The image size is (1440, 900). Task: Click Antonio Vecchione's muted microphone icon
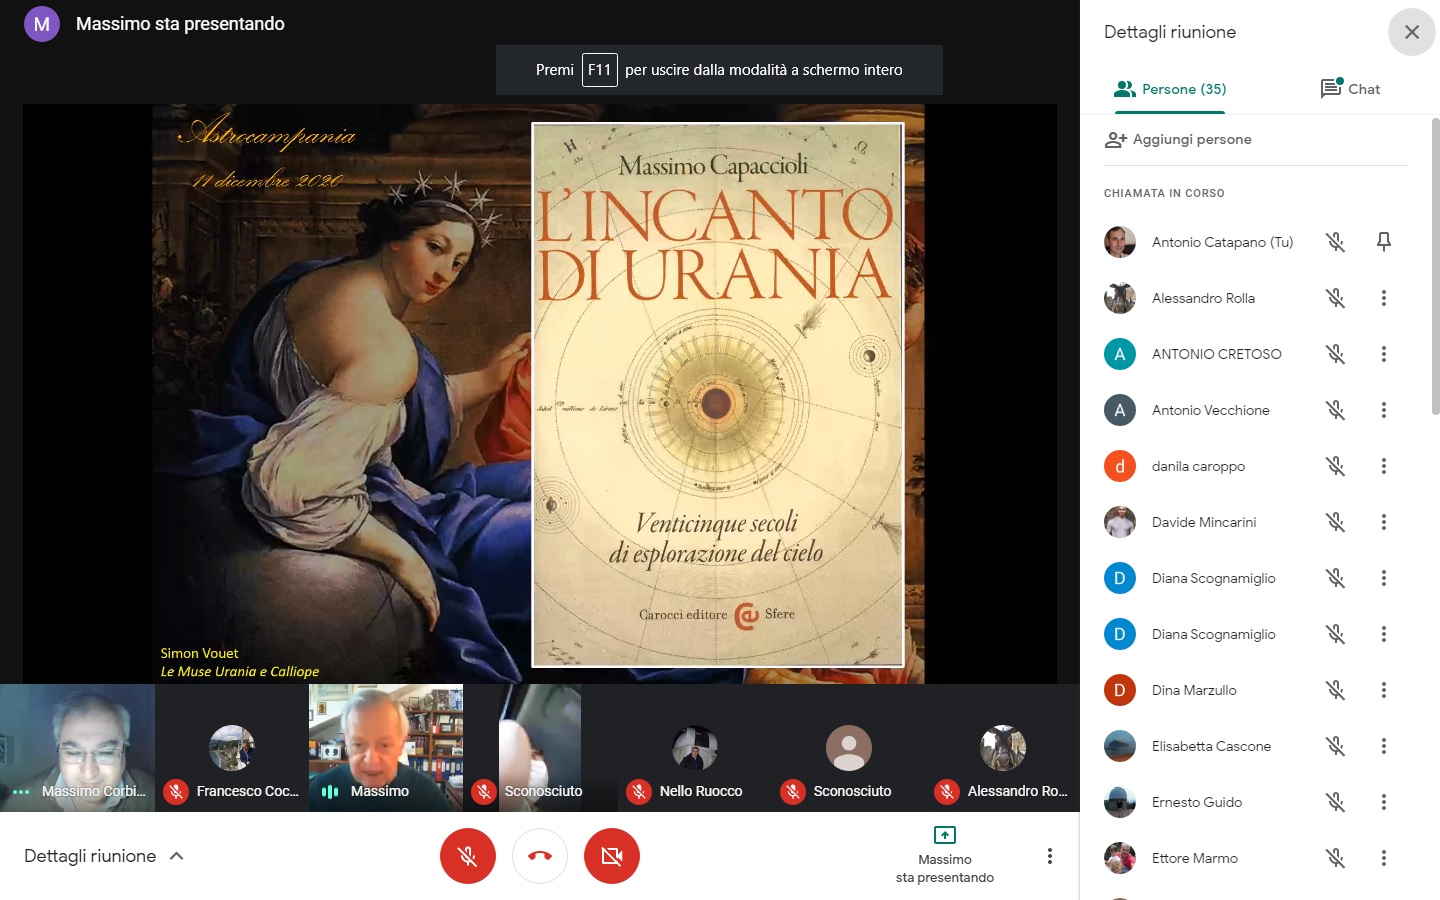click(1335, 410)
